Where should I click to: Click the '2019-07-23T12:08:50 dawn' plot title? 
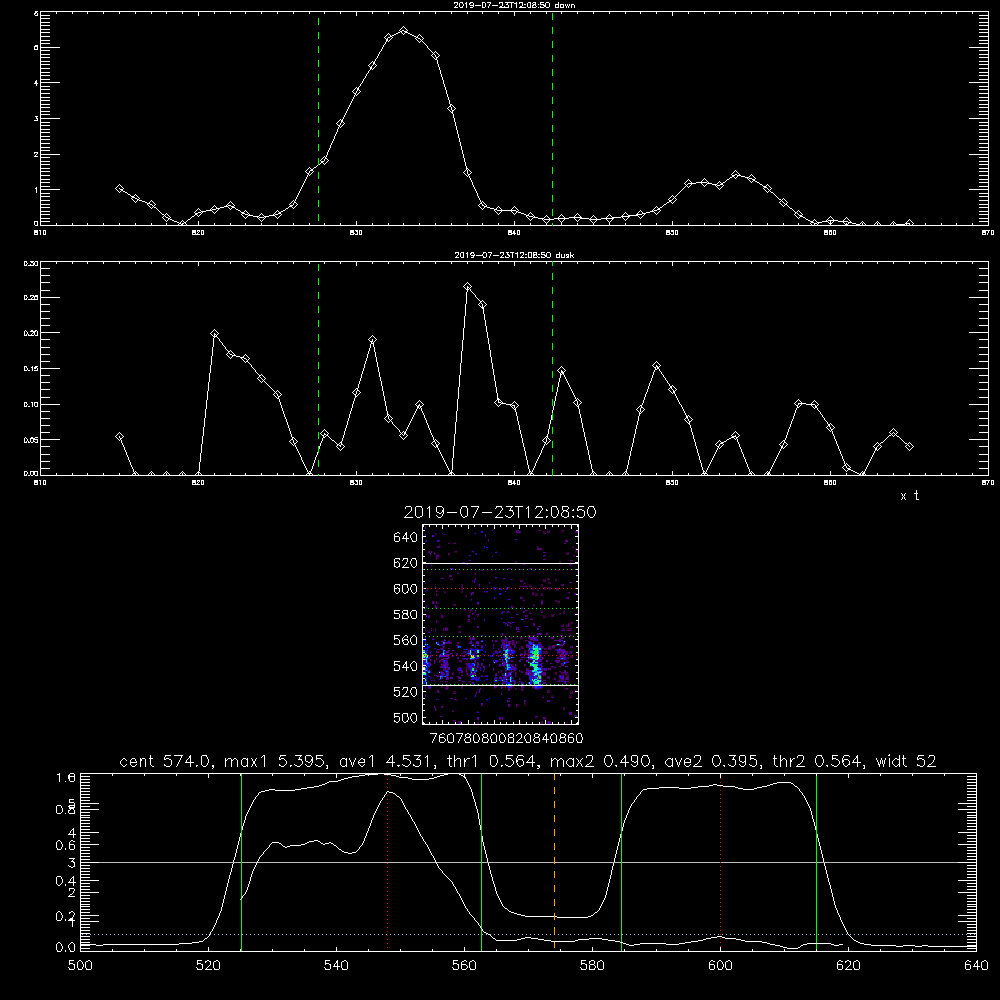514,5
